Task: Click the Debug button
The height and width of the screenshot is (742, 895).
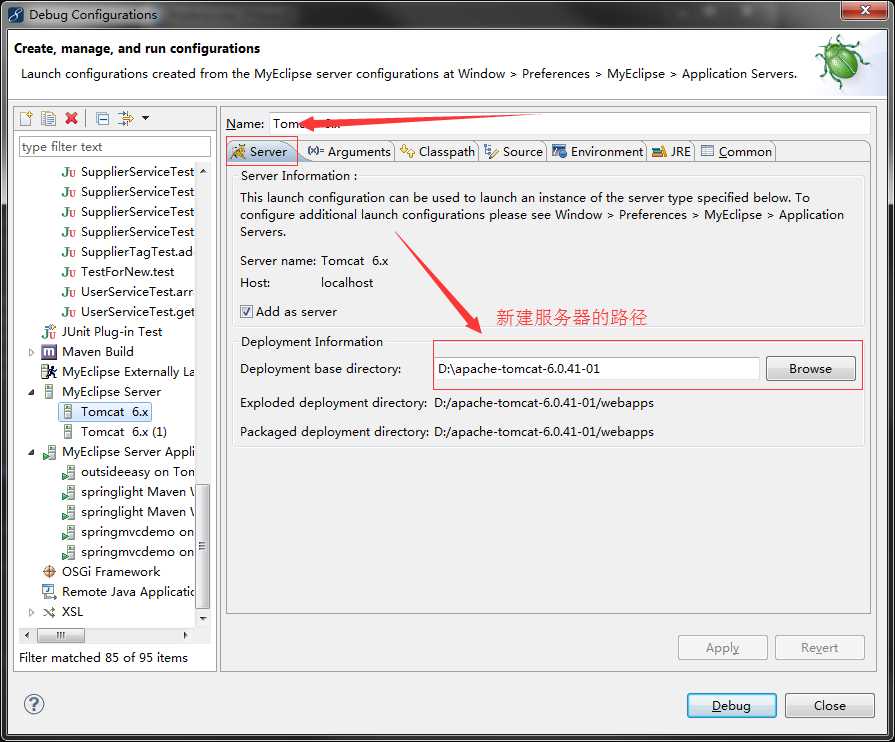Action: [x=732, y=705]
